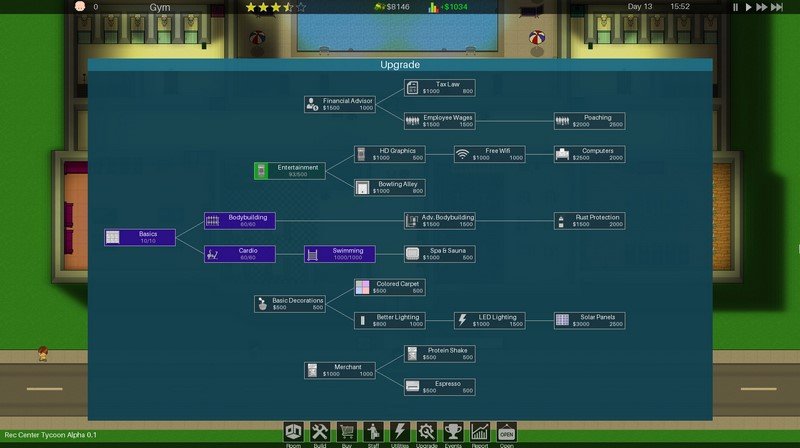Click the Upgrade gear icon
The width and height of the screenshot is (800, 448).
pyautogui.click(x=427, y=431)
